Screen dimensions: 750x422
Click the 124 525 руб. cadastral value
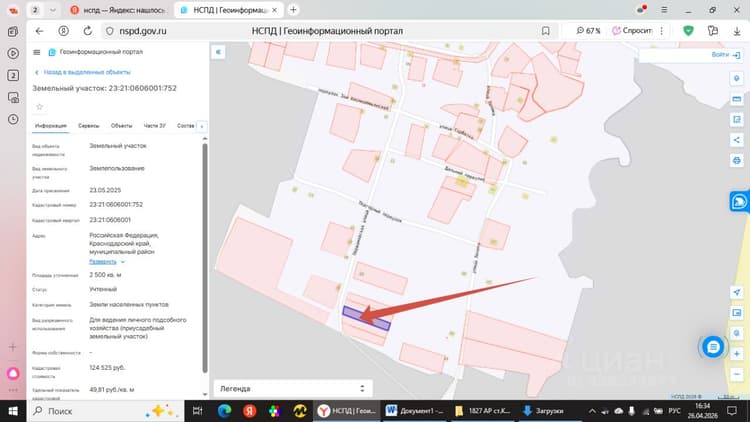pyautogui.click(x=107, y=368)
